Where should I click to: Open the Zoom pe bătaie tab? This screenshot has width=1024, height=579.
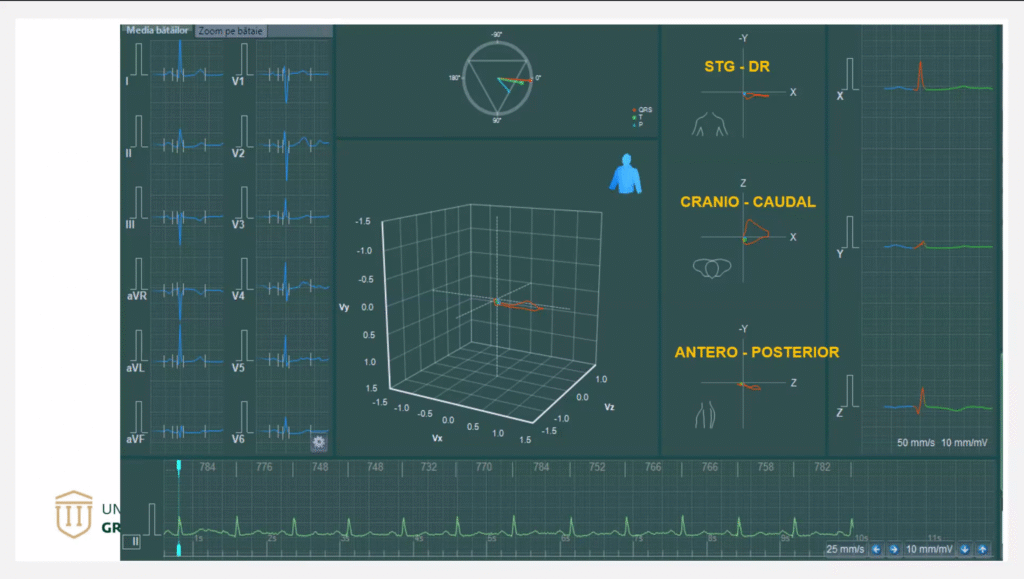[x=231, y=31]
